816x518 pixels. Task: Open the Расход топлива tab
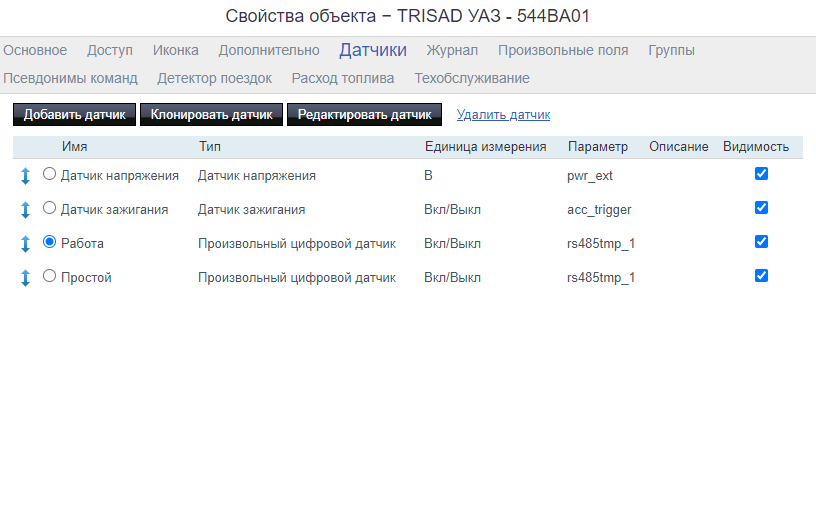point(343,78)
